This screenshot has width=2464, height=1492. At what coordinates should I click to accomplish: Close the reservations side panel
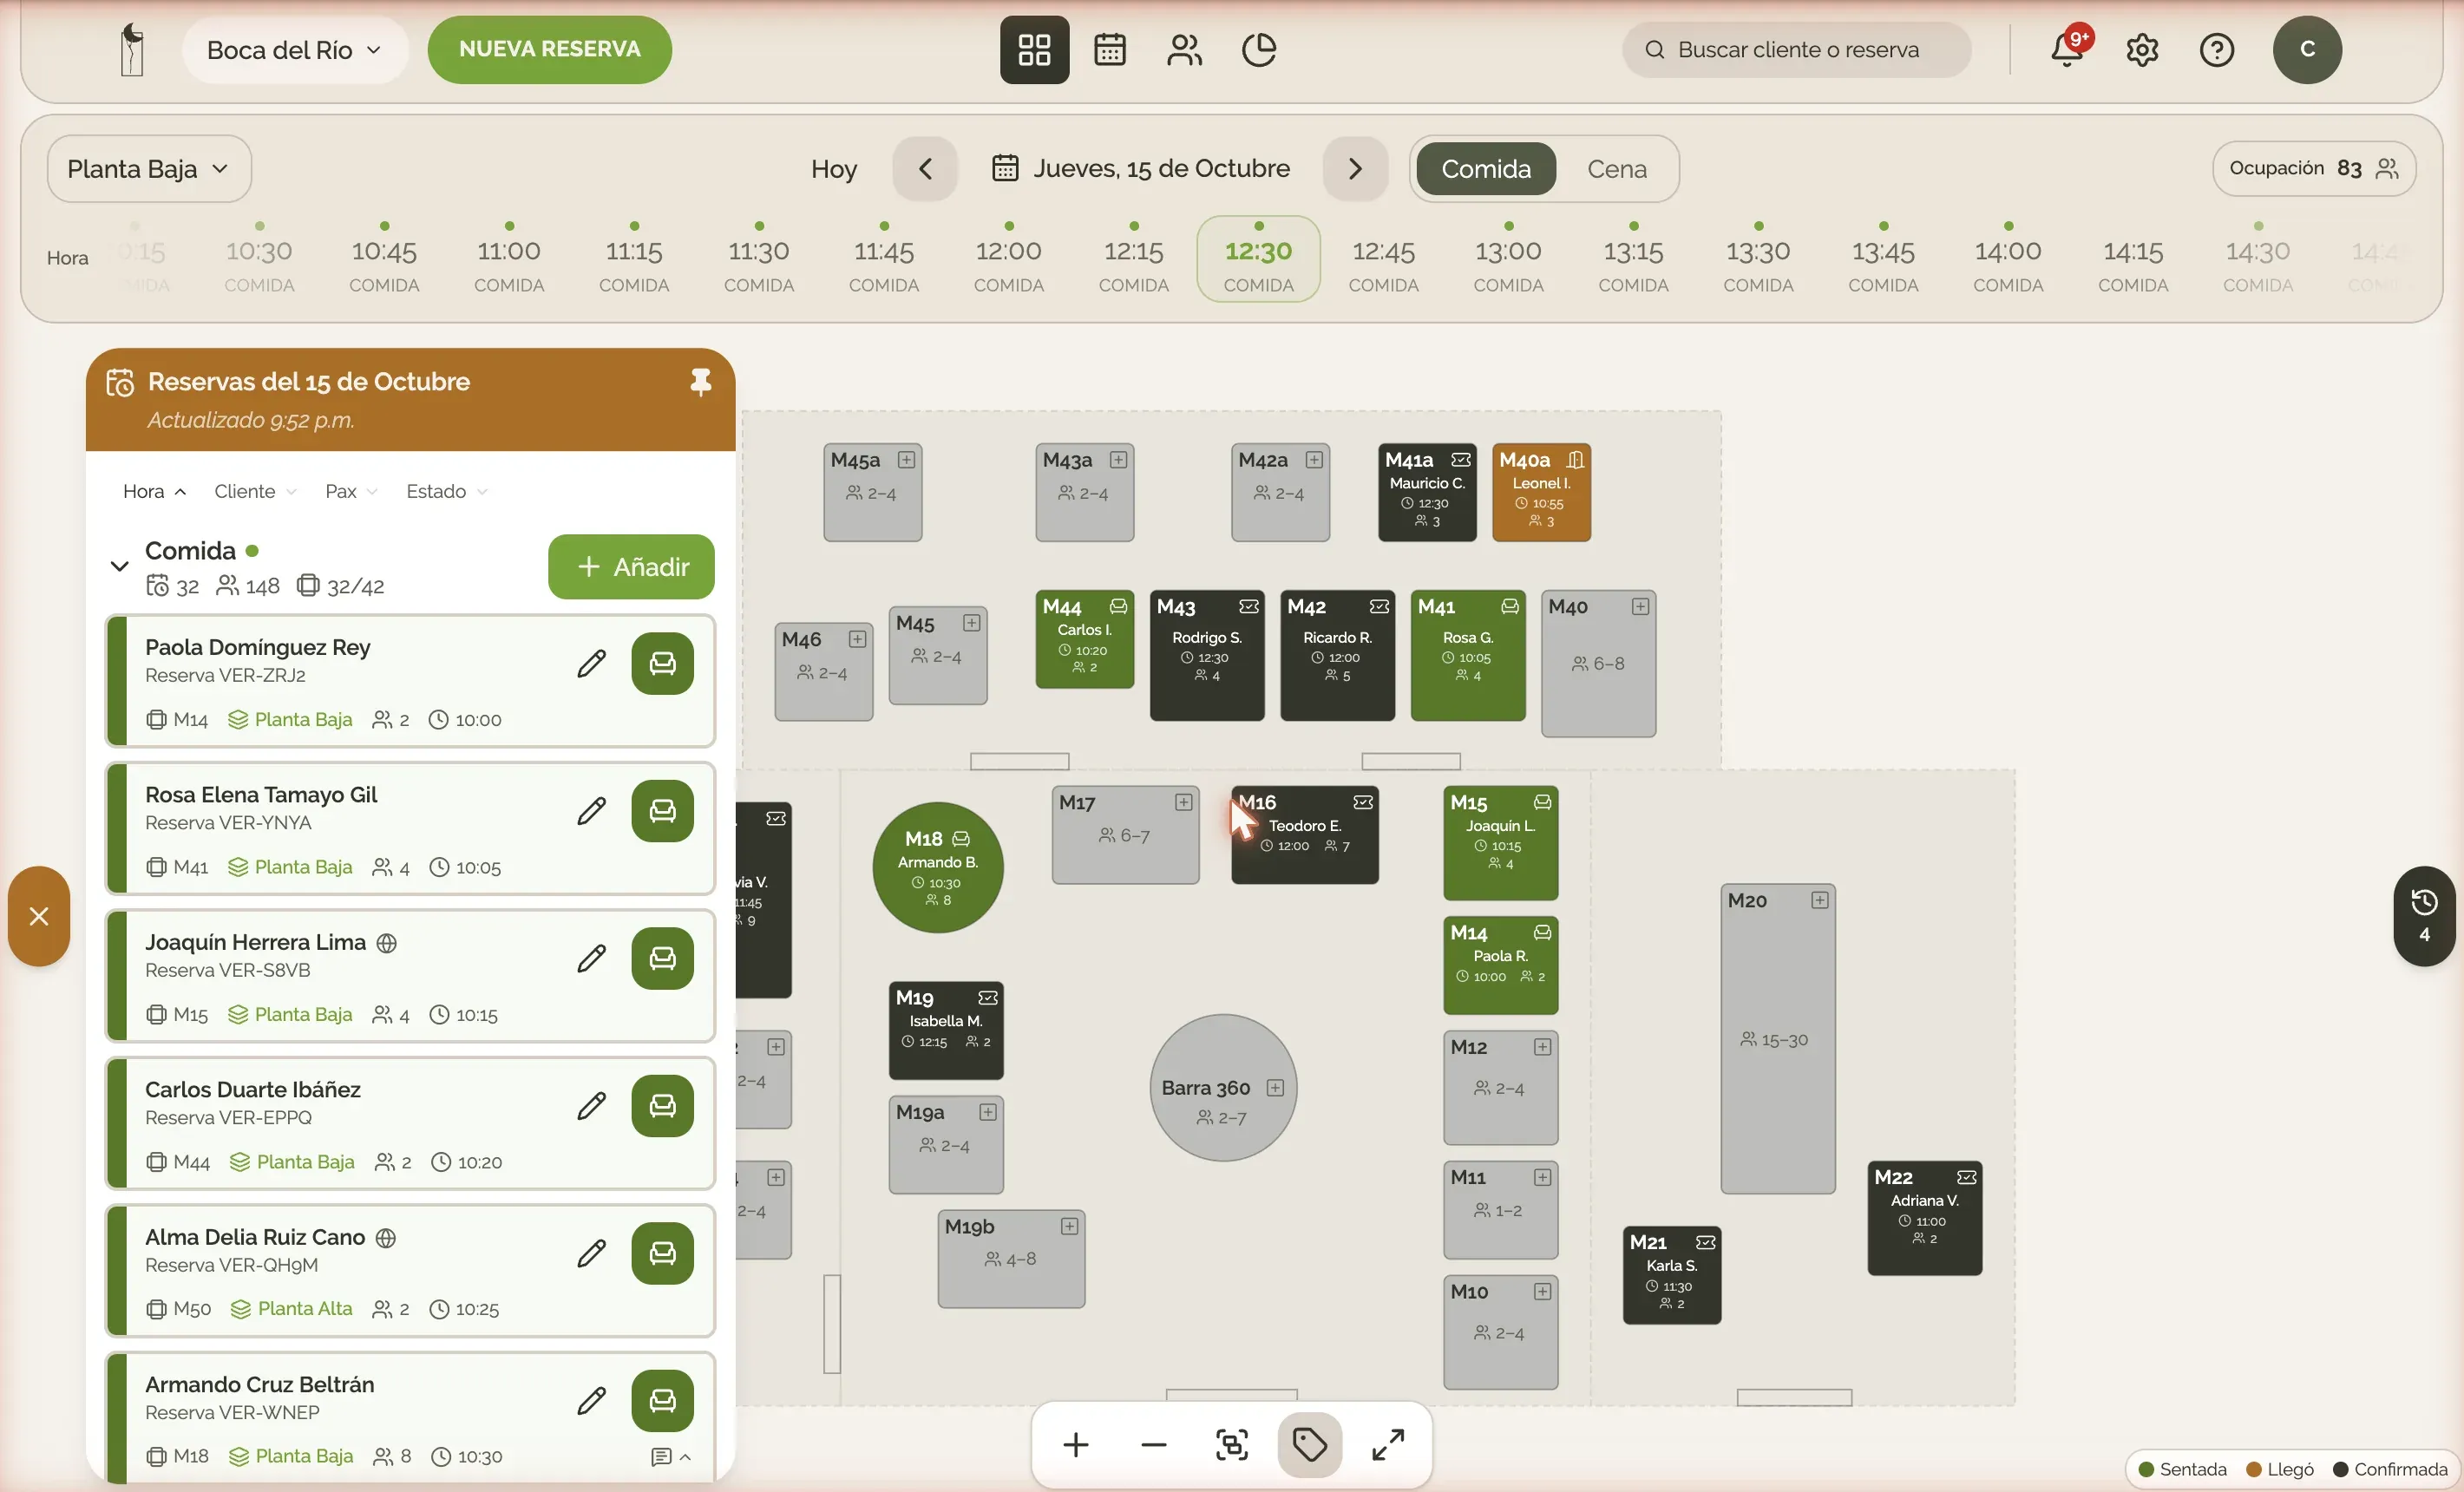(x=39, y=916)
